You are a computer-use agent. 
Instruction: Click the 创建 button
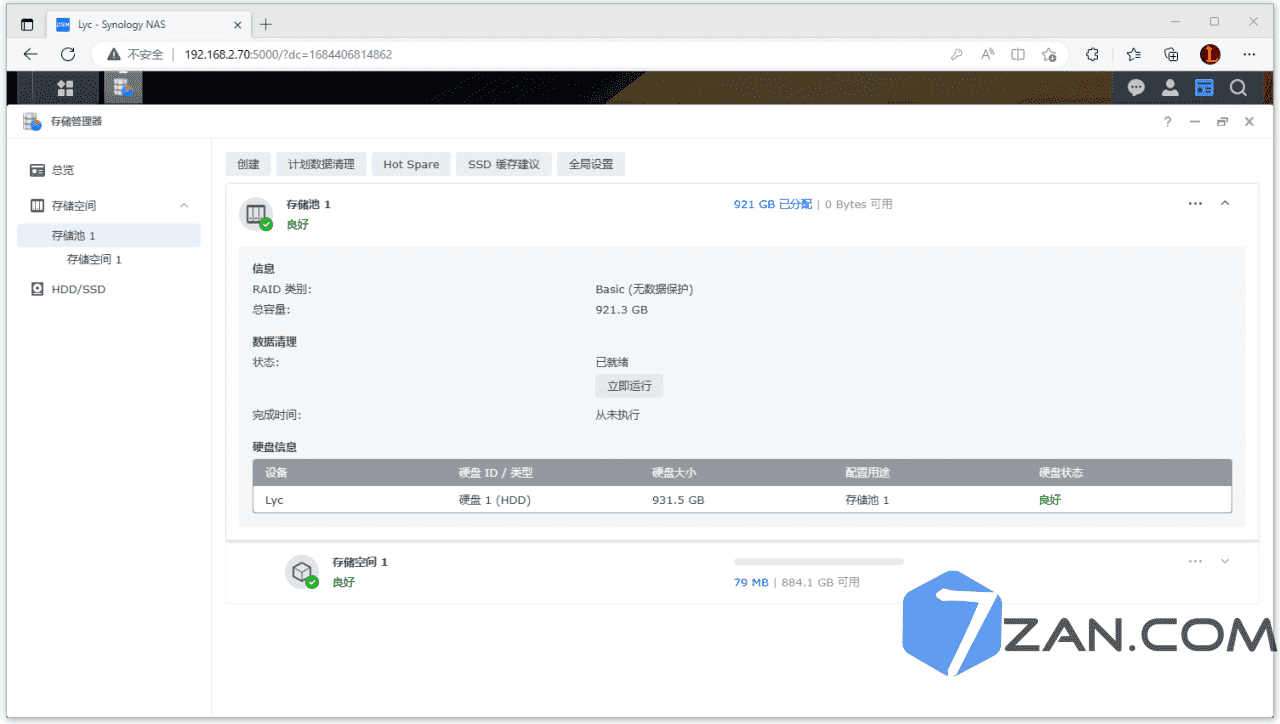point(248,164)
